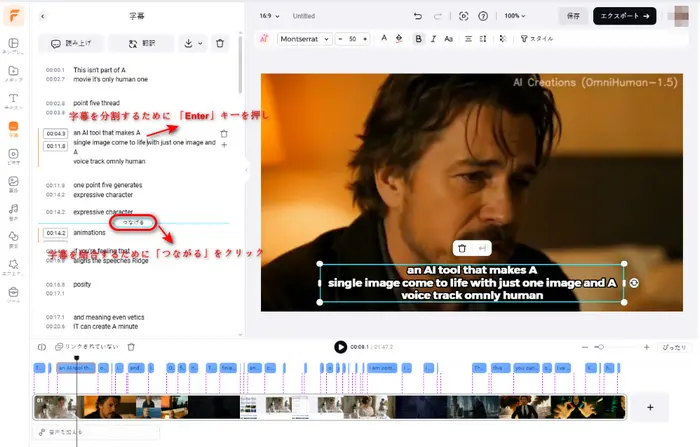Select subtitle 'This isn't part of A'
Image resolution: width=700 pixels, height=447 pixels.
pyautogui.click(x=100, y=70)
